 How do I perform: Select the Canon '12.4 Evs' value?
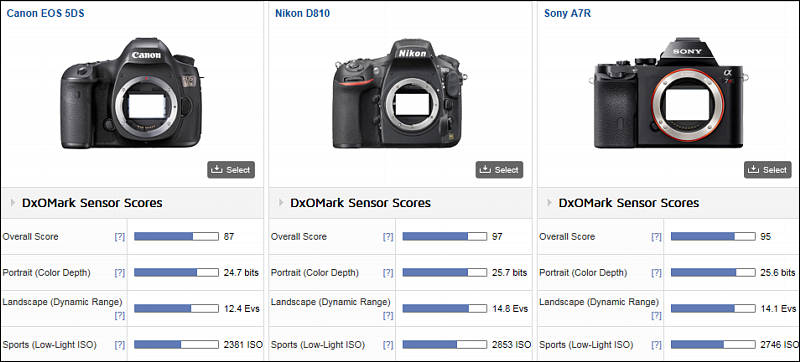point(242,308)
